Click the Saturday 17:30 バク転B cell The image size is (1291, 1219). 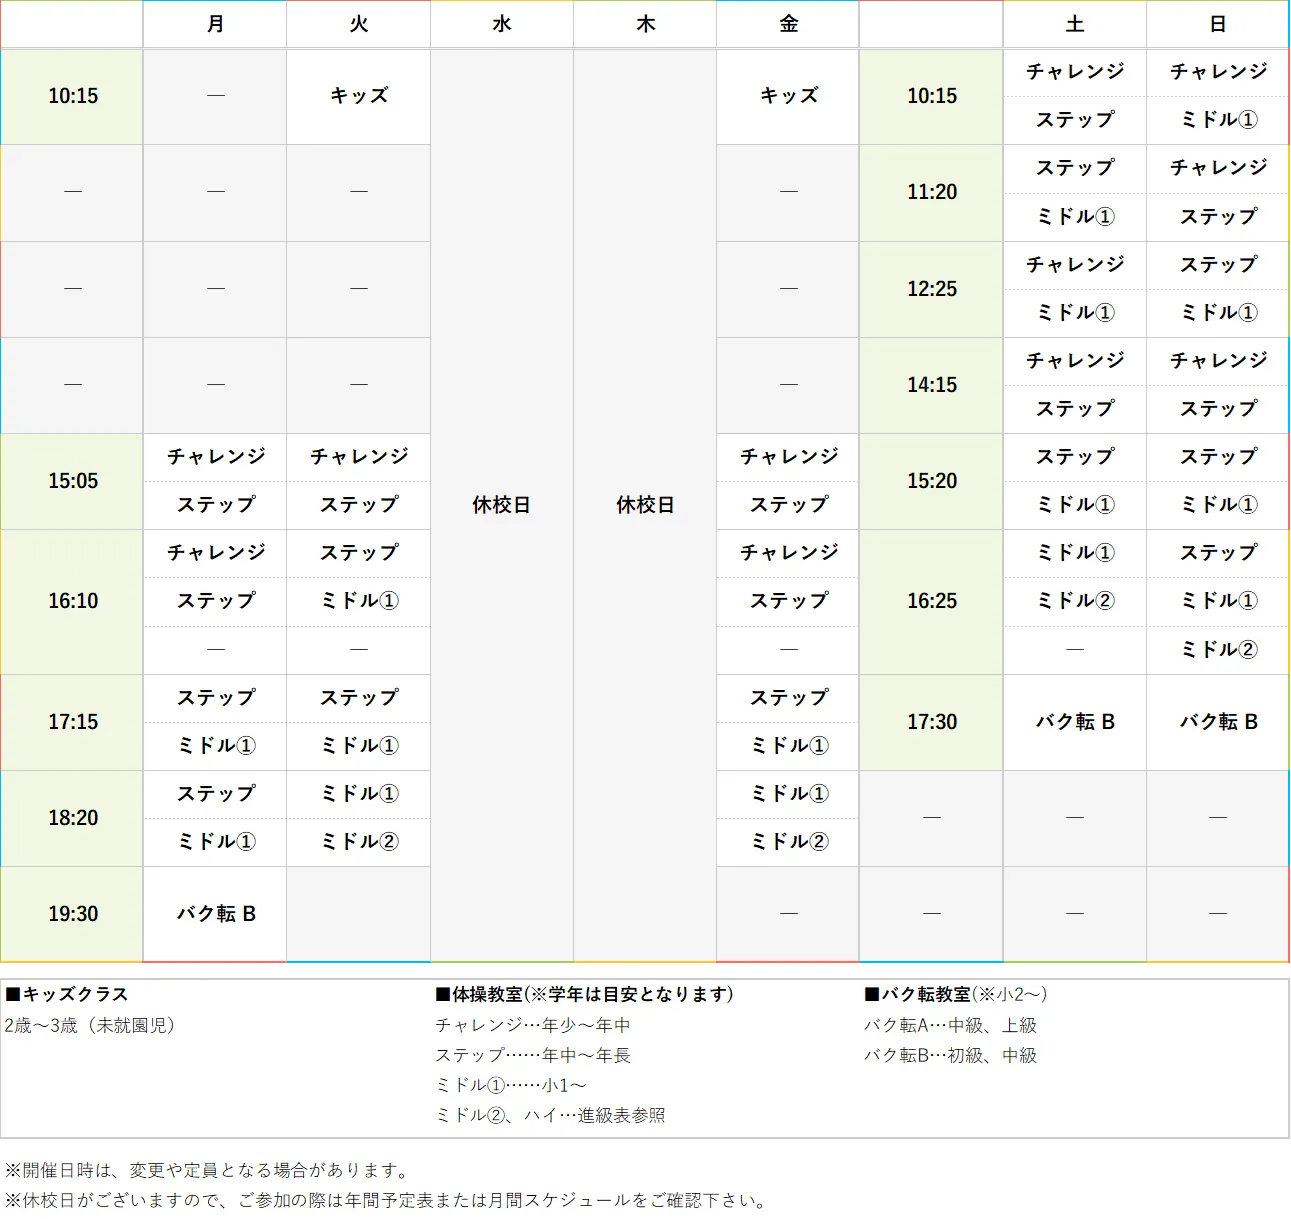1074,721
